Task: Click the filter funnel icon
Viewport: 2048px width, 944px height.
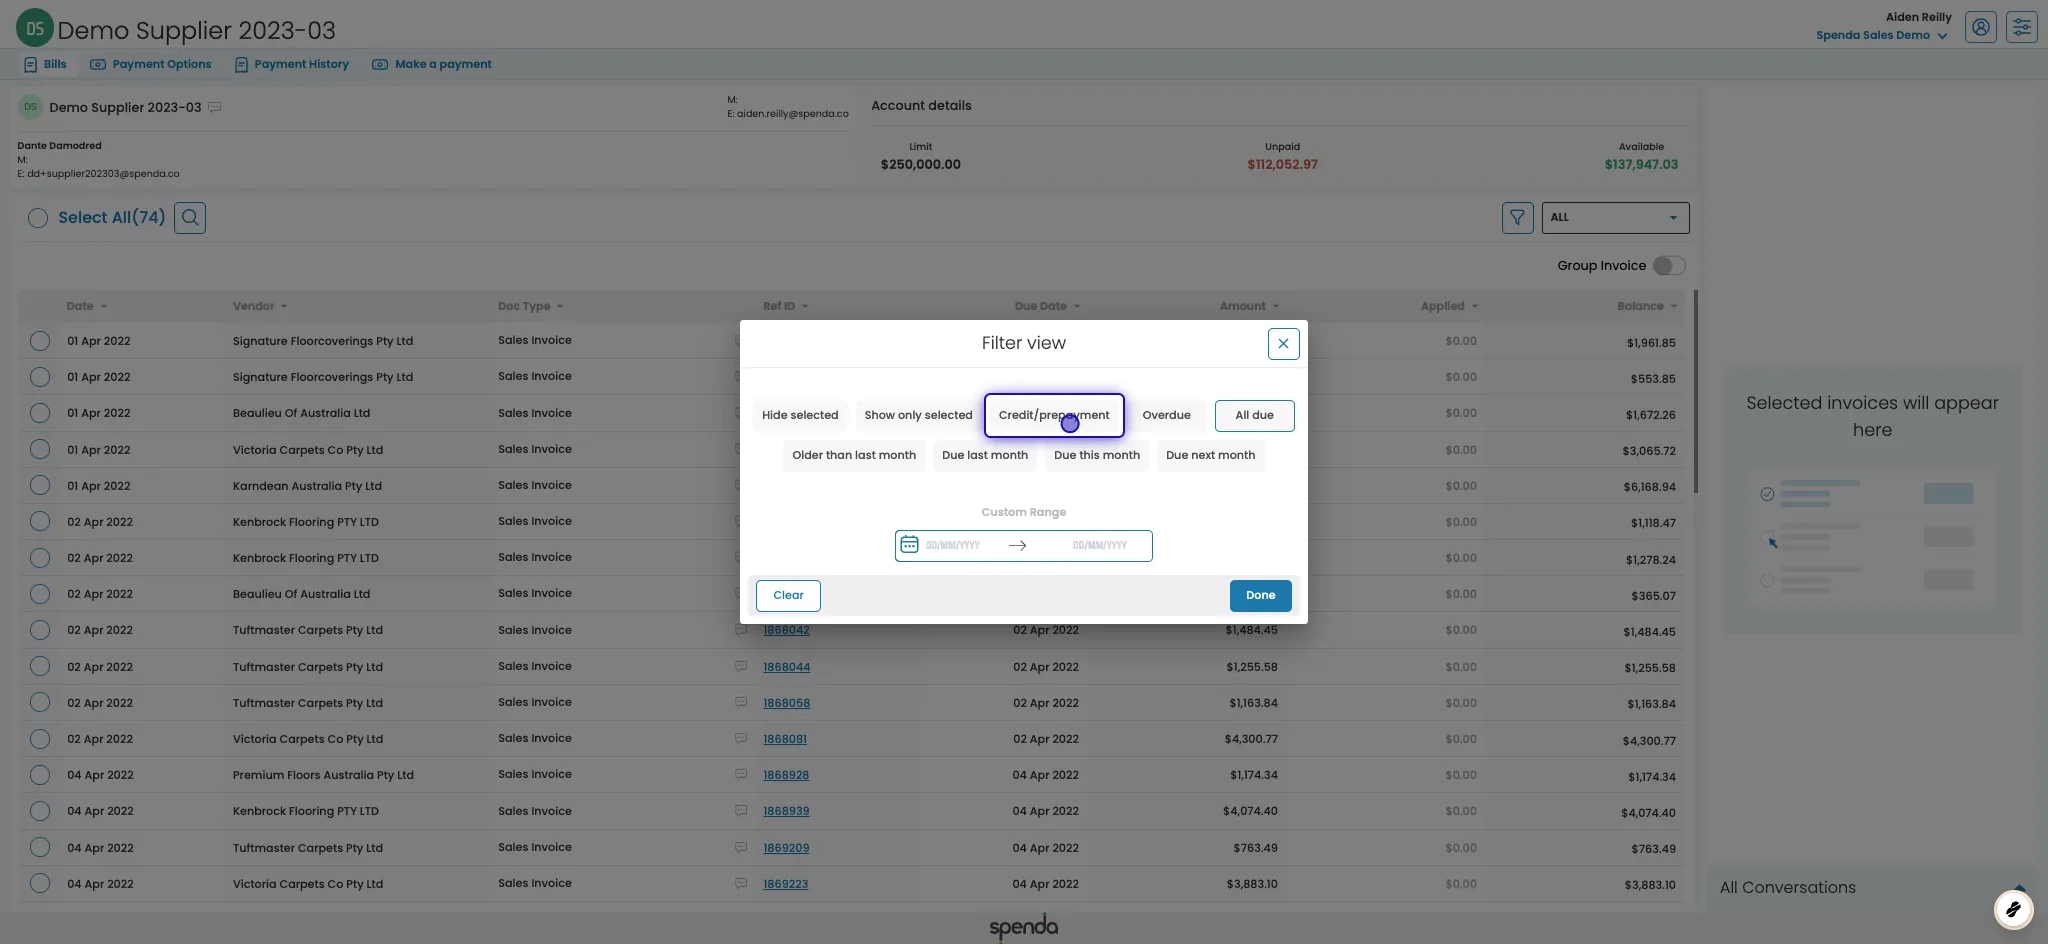Action: click(x=1517, y=218)
